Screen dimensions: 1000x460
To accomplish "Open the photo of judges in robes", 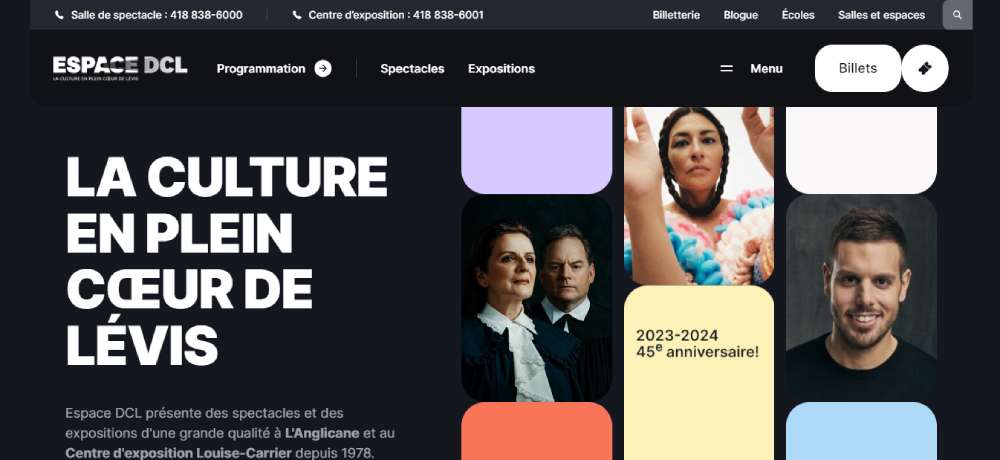I will [536, 298].
